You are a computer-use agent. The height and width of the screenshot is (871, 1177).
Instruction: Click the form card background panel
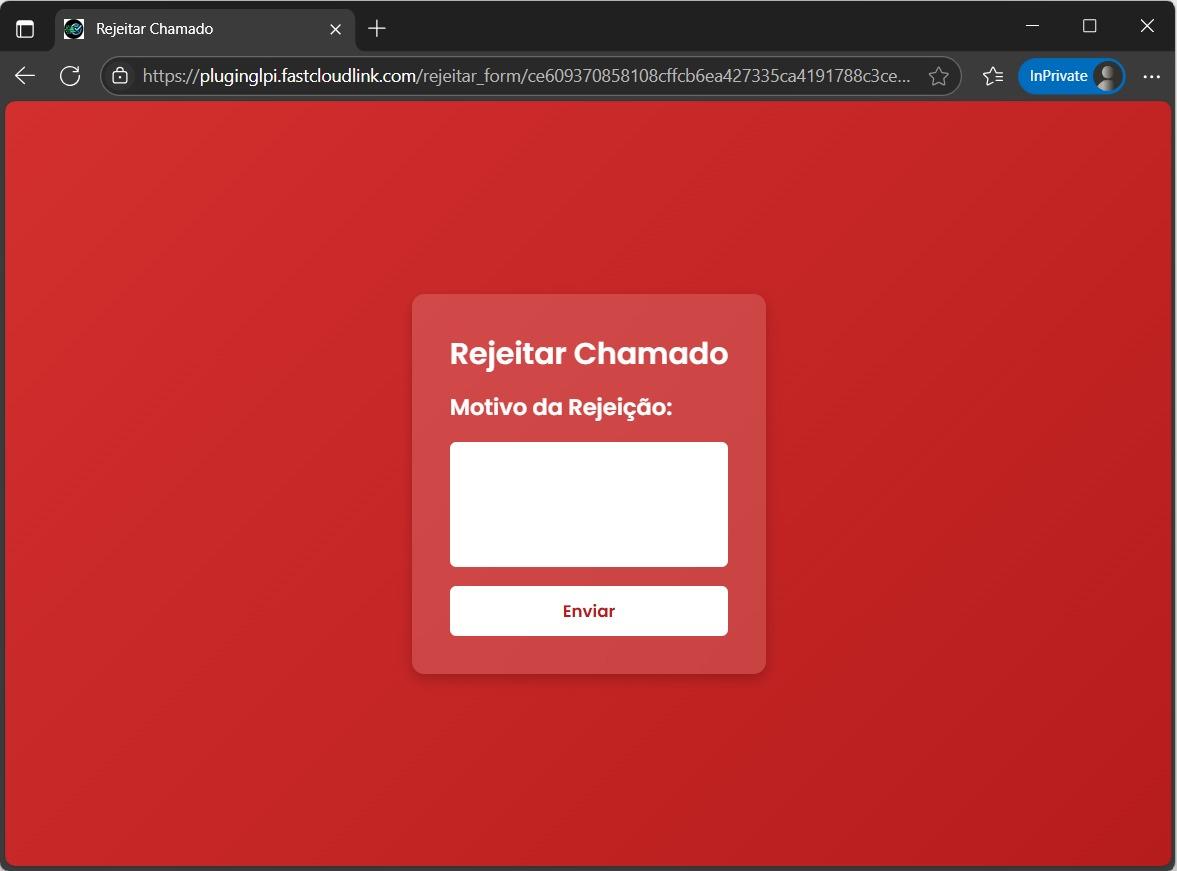(x=588, y=660)
